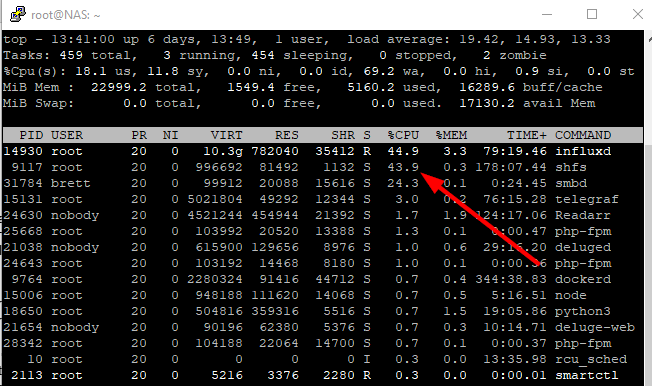Click PID 14930
652x386 pixels.
tap(23, 151)
